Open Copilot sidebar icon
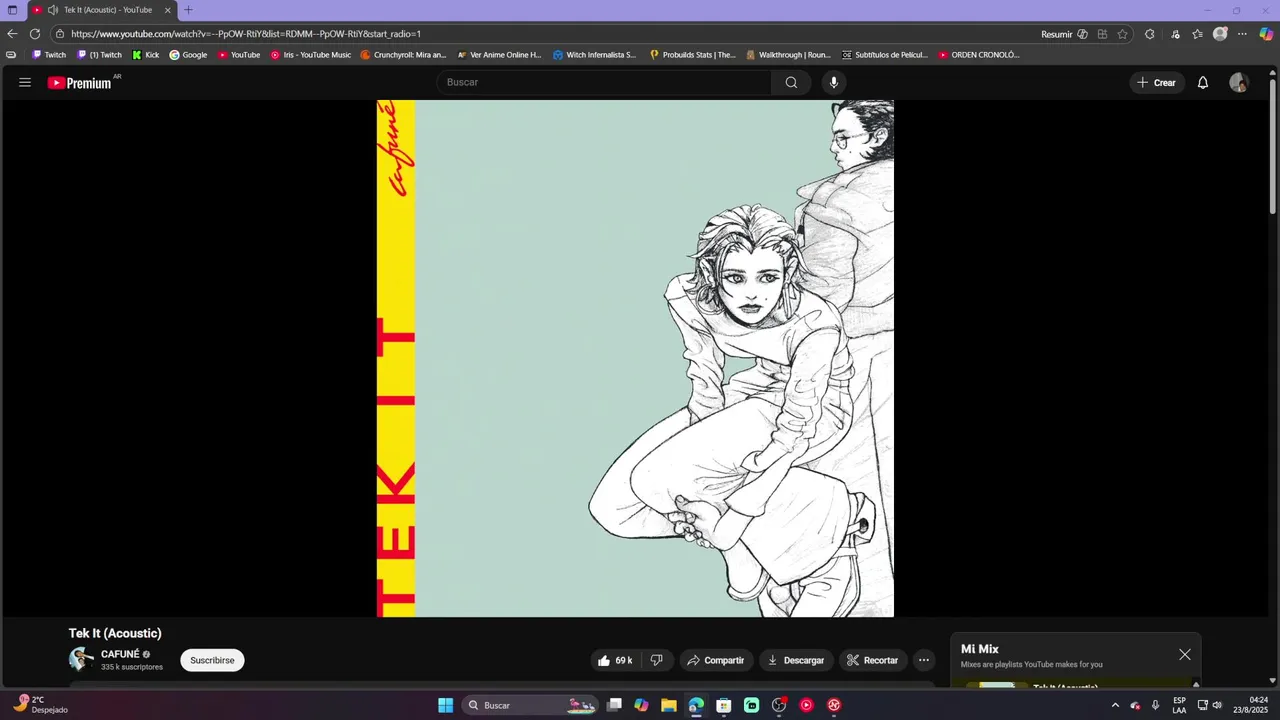Image resolution: width=1280 pixels, height=720 pixels. (x=1266, y=34)
